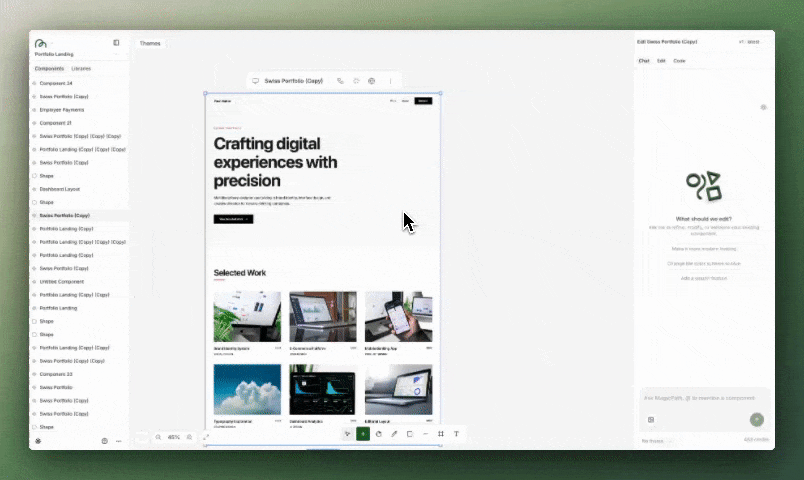804x480 pixels.
Task: Collapse the left sidebar panel
Action: click(116, 43)
